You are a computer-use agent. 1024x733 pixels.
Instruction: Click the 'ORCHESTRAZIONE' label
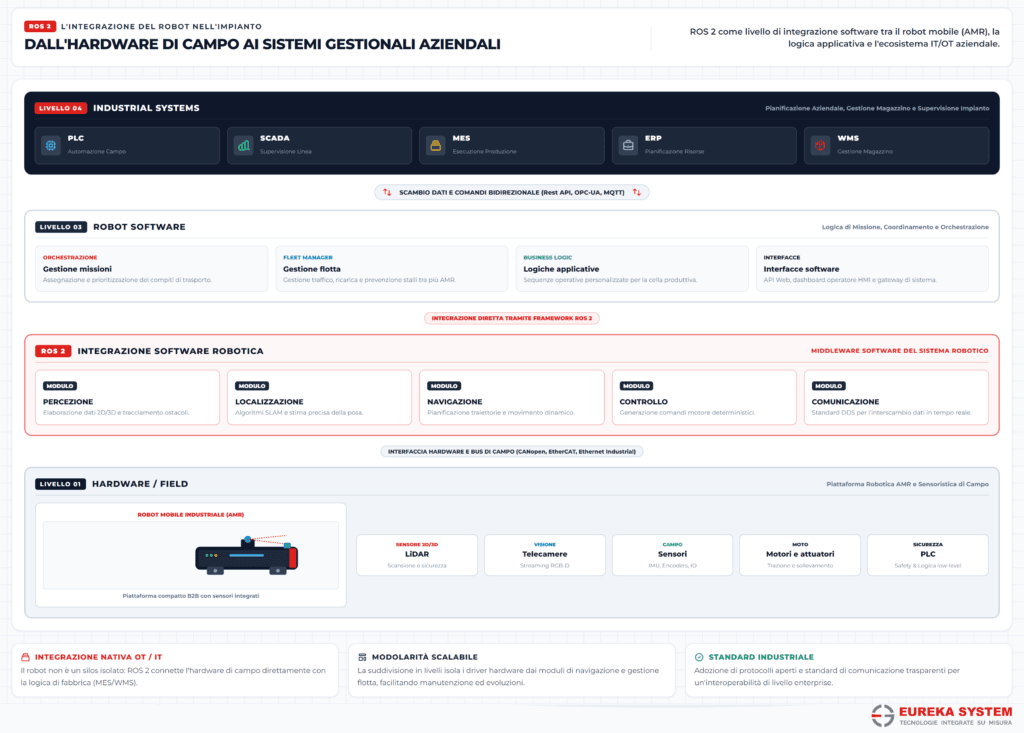point(70,257)
